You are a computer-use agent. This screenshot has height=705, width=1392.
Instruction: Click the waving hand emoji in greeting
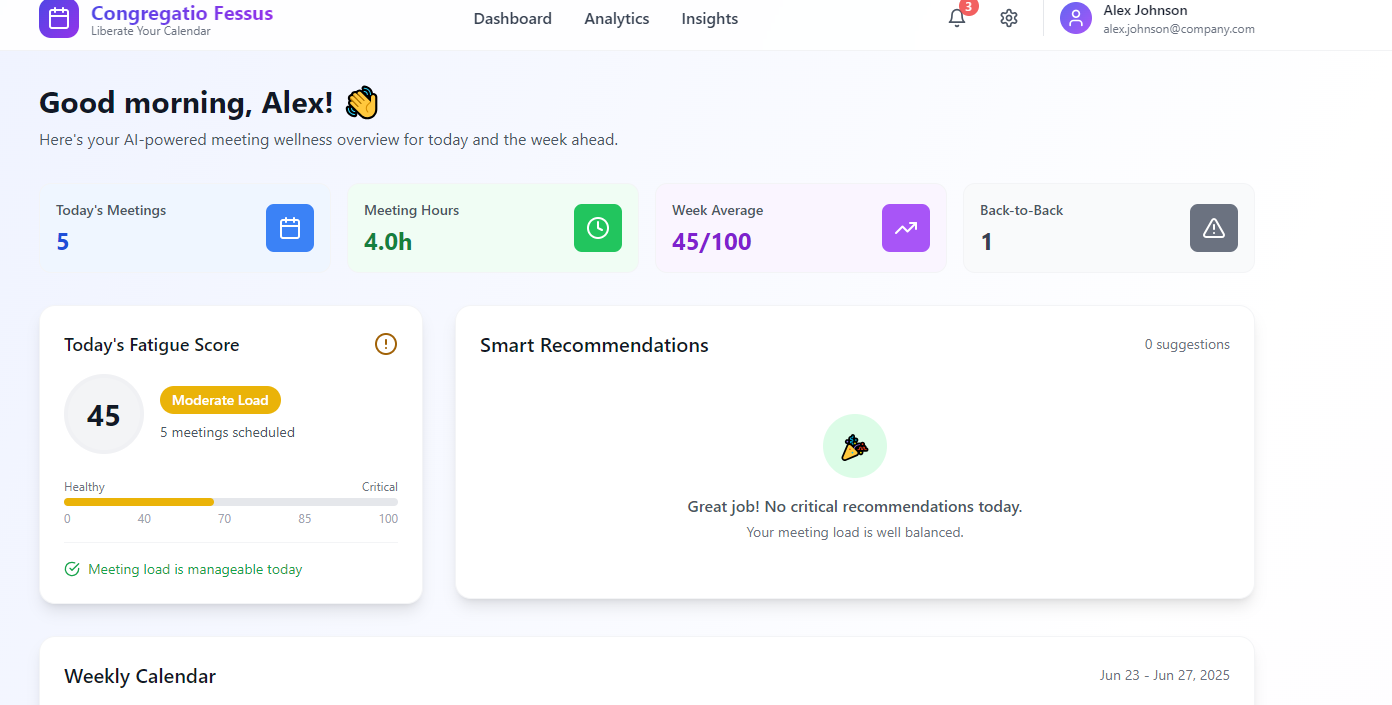tap(362, 103)
